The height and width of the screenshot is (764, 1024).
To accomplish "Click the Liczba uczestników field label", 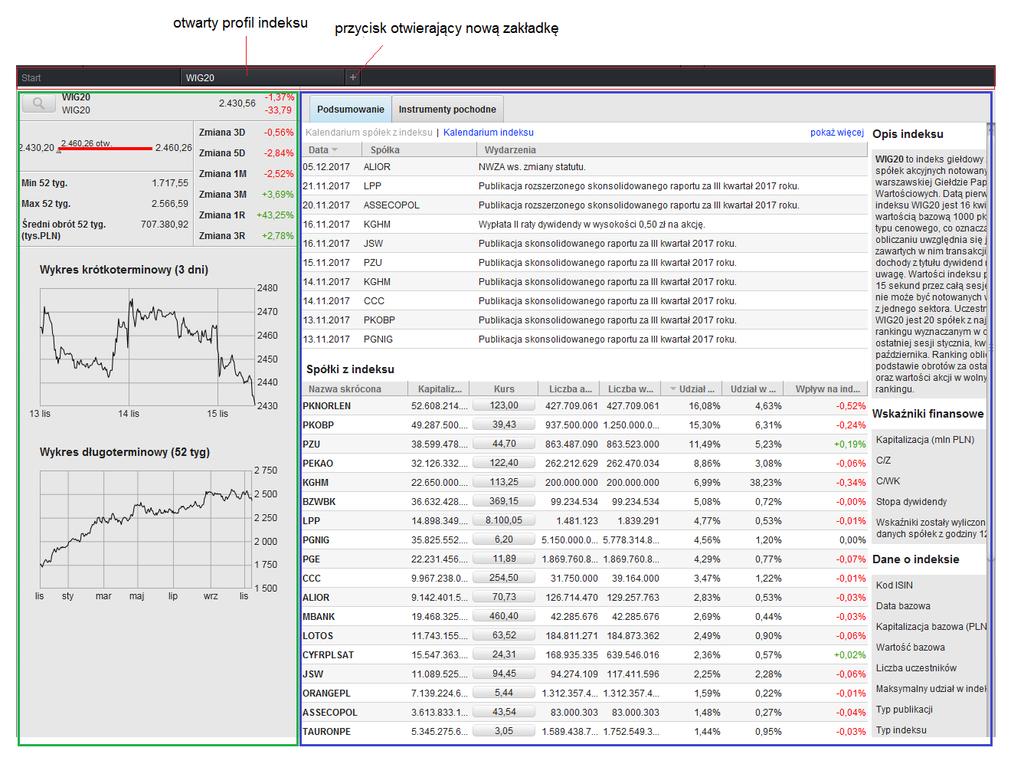I will click(x=916, y=668).
